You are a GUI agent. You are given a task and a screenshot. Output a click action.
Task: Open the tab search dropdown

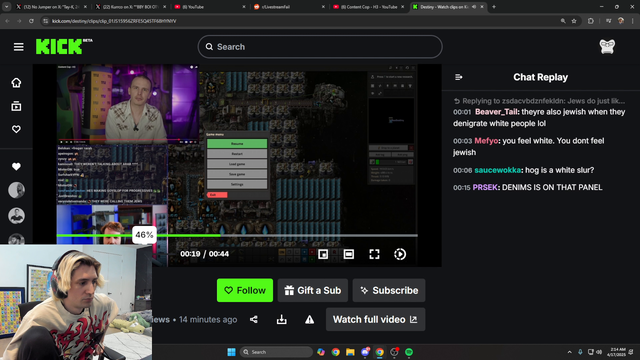[7, 7]
